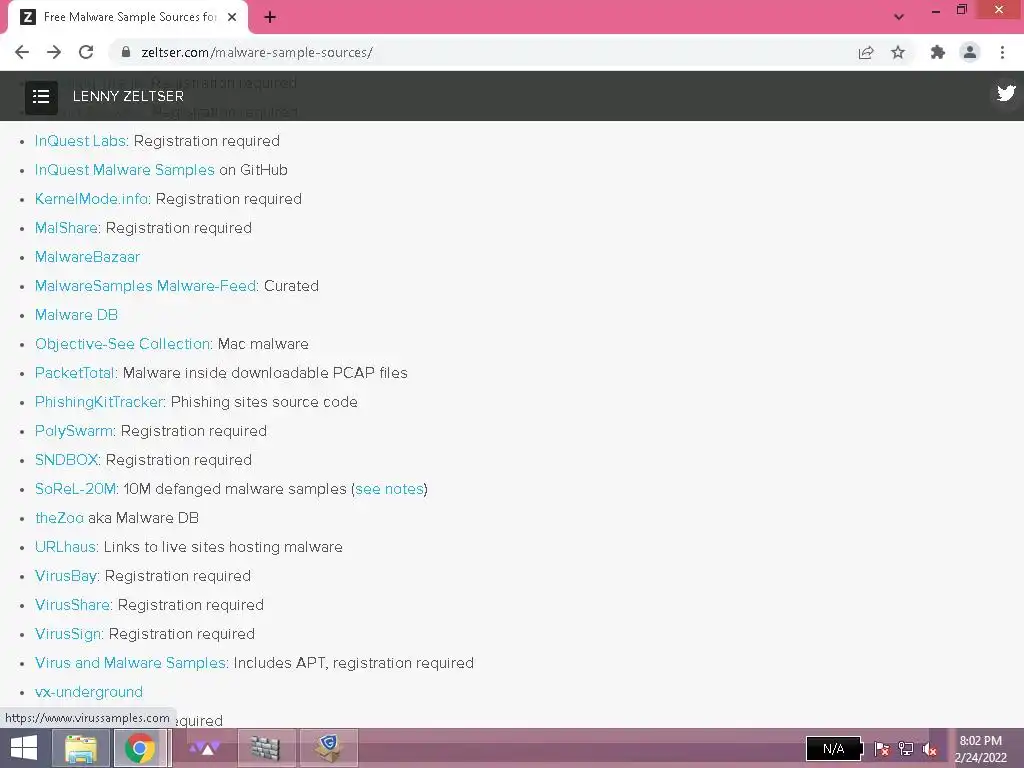Open Windows Start menu
The height and width of the screenshot is (768, 1024).
tap(24, 748)
